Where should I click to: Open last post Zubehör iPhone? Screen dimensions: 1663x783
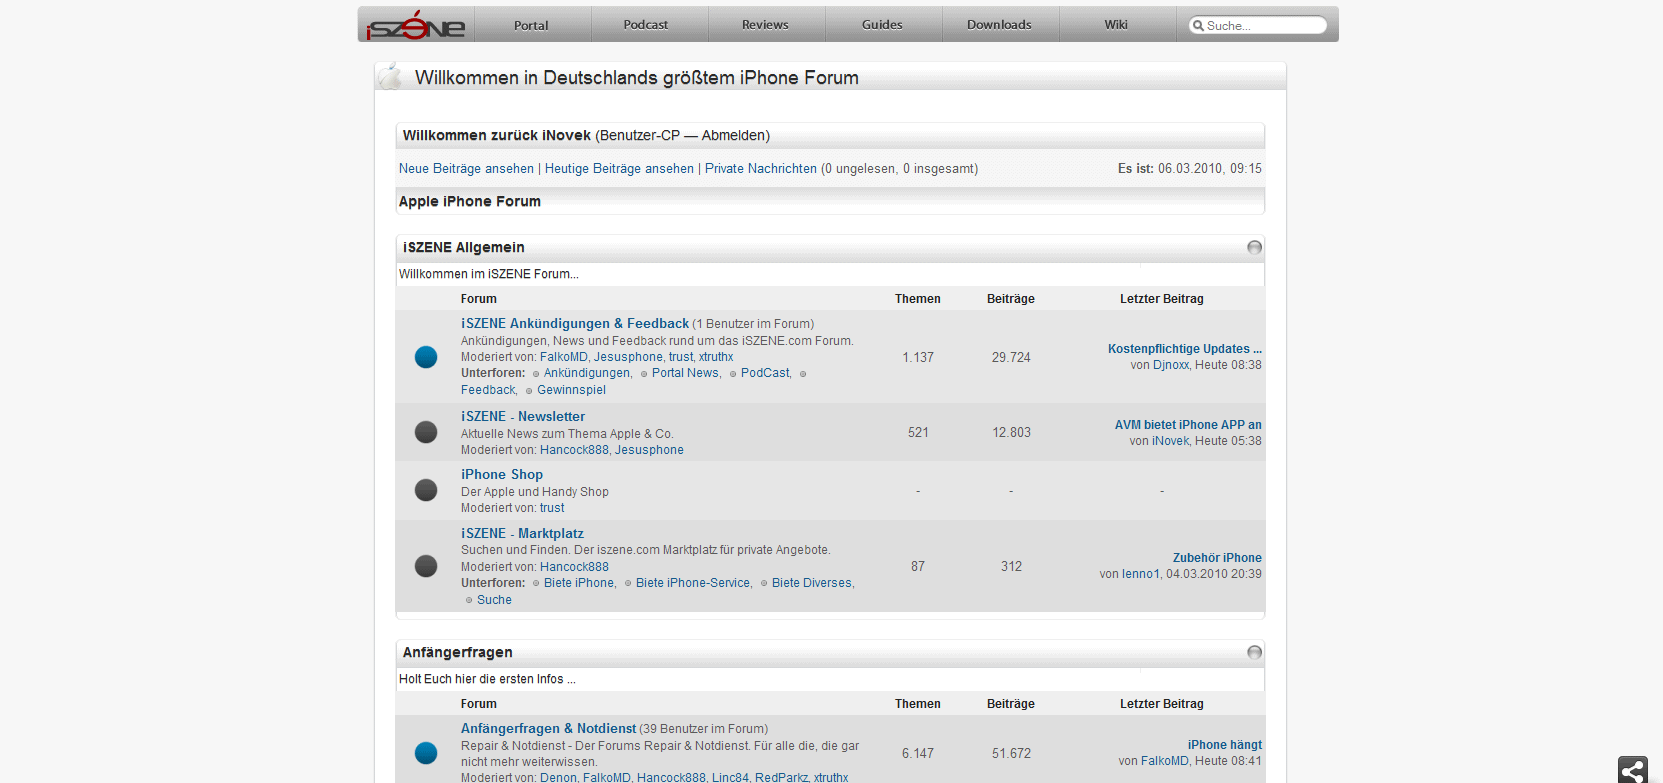click(1217, 558)
